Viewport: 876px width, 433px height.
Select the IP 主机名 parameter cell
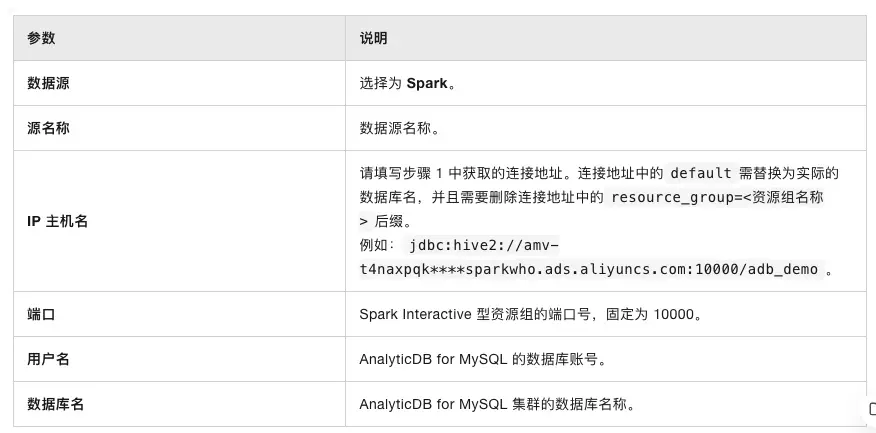click(x=57, y=221)
